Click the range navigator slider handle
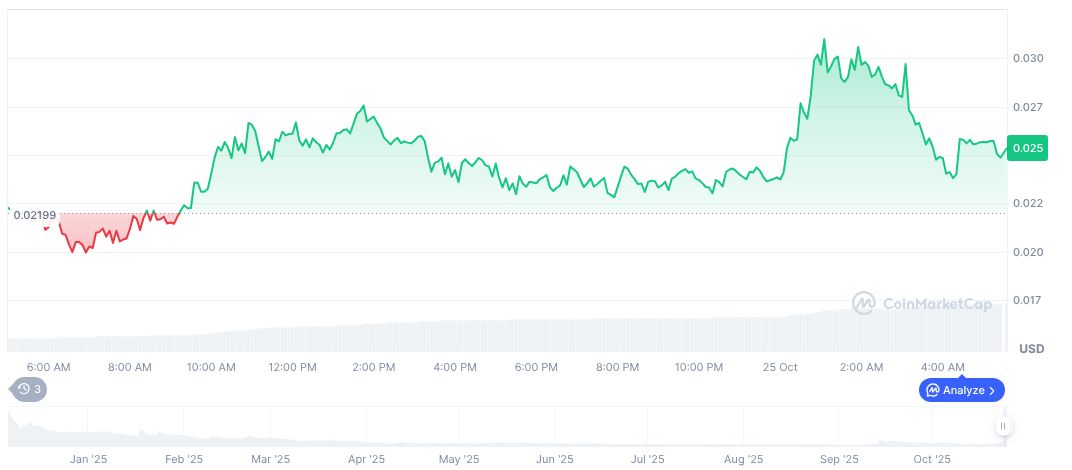The height and width of the screenshot is (470, 1072). (1002, 426)
